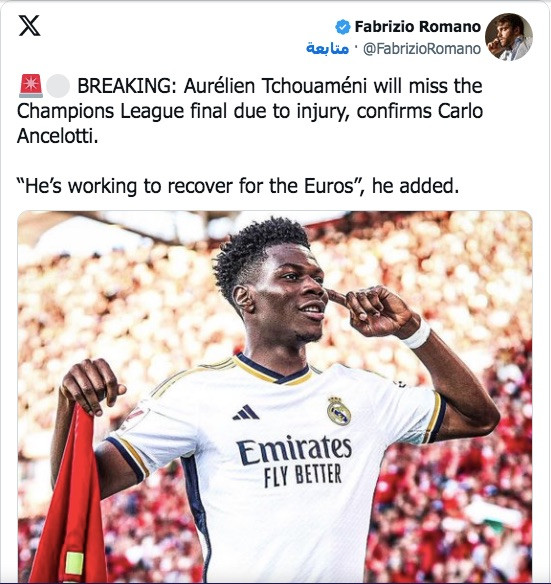Open the attached photo of the player
This screenshot has width=551, height=584.
click(x=275, y=397)
